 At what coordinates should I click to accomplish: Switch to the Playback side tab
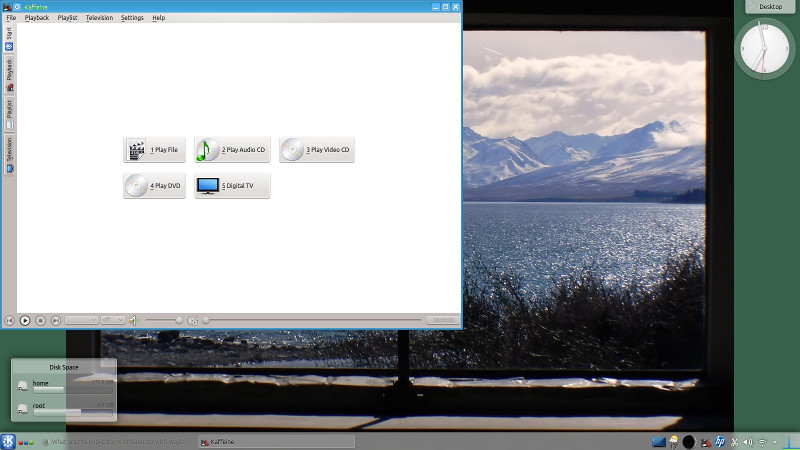pos(9,72)
